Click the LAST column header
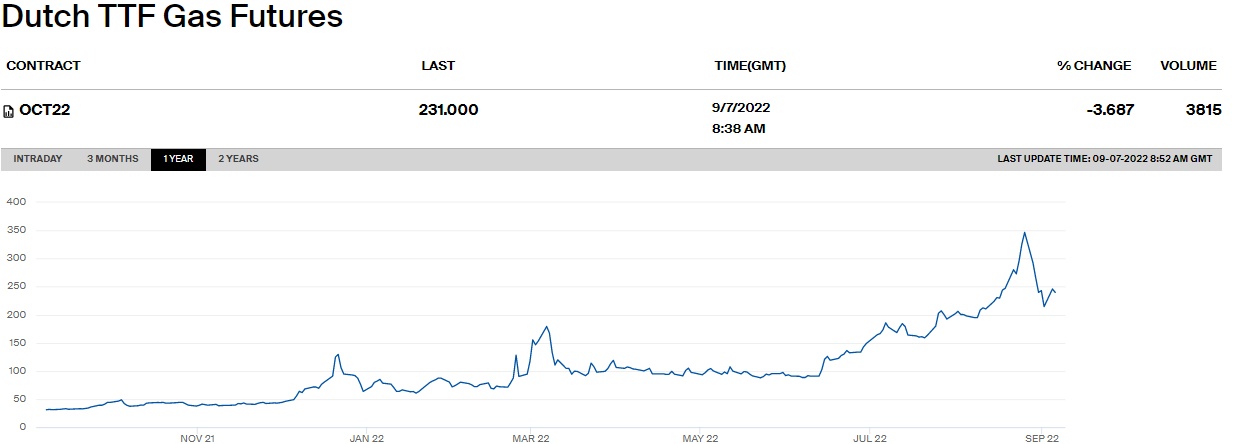The width and height of the screenshot is (1247, 444). pos(438,66)
